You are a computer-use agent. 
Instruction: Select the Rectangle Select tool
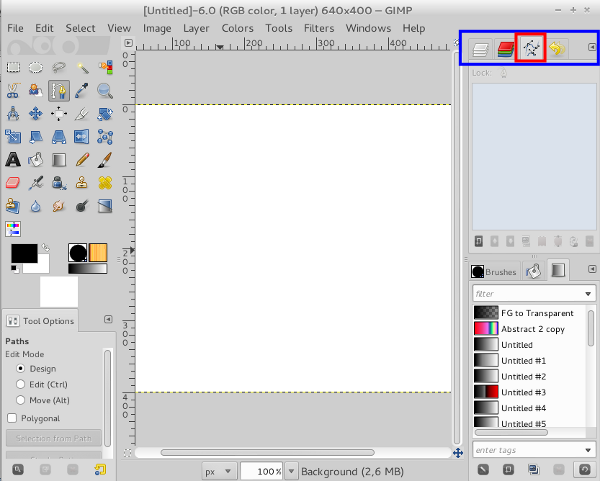click(x=13, y=68)
